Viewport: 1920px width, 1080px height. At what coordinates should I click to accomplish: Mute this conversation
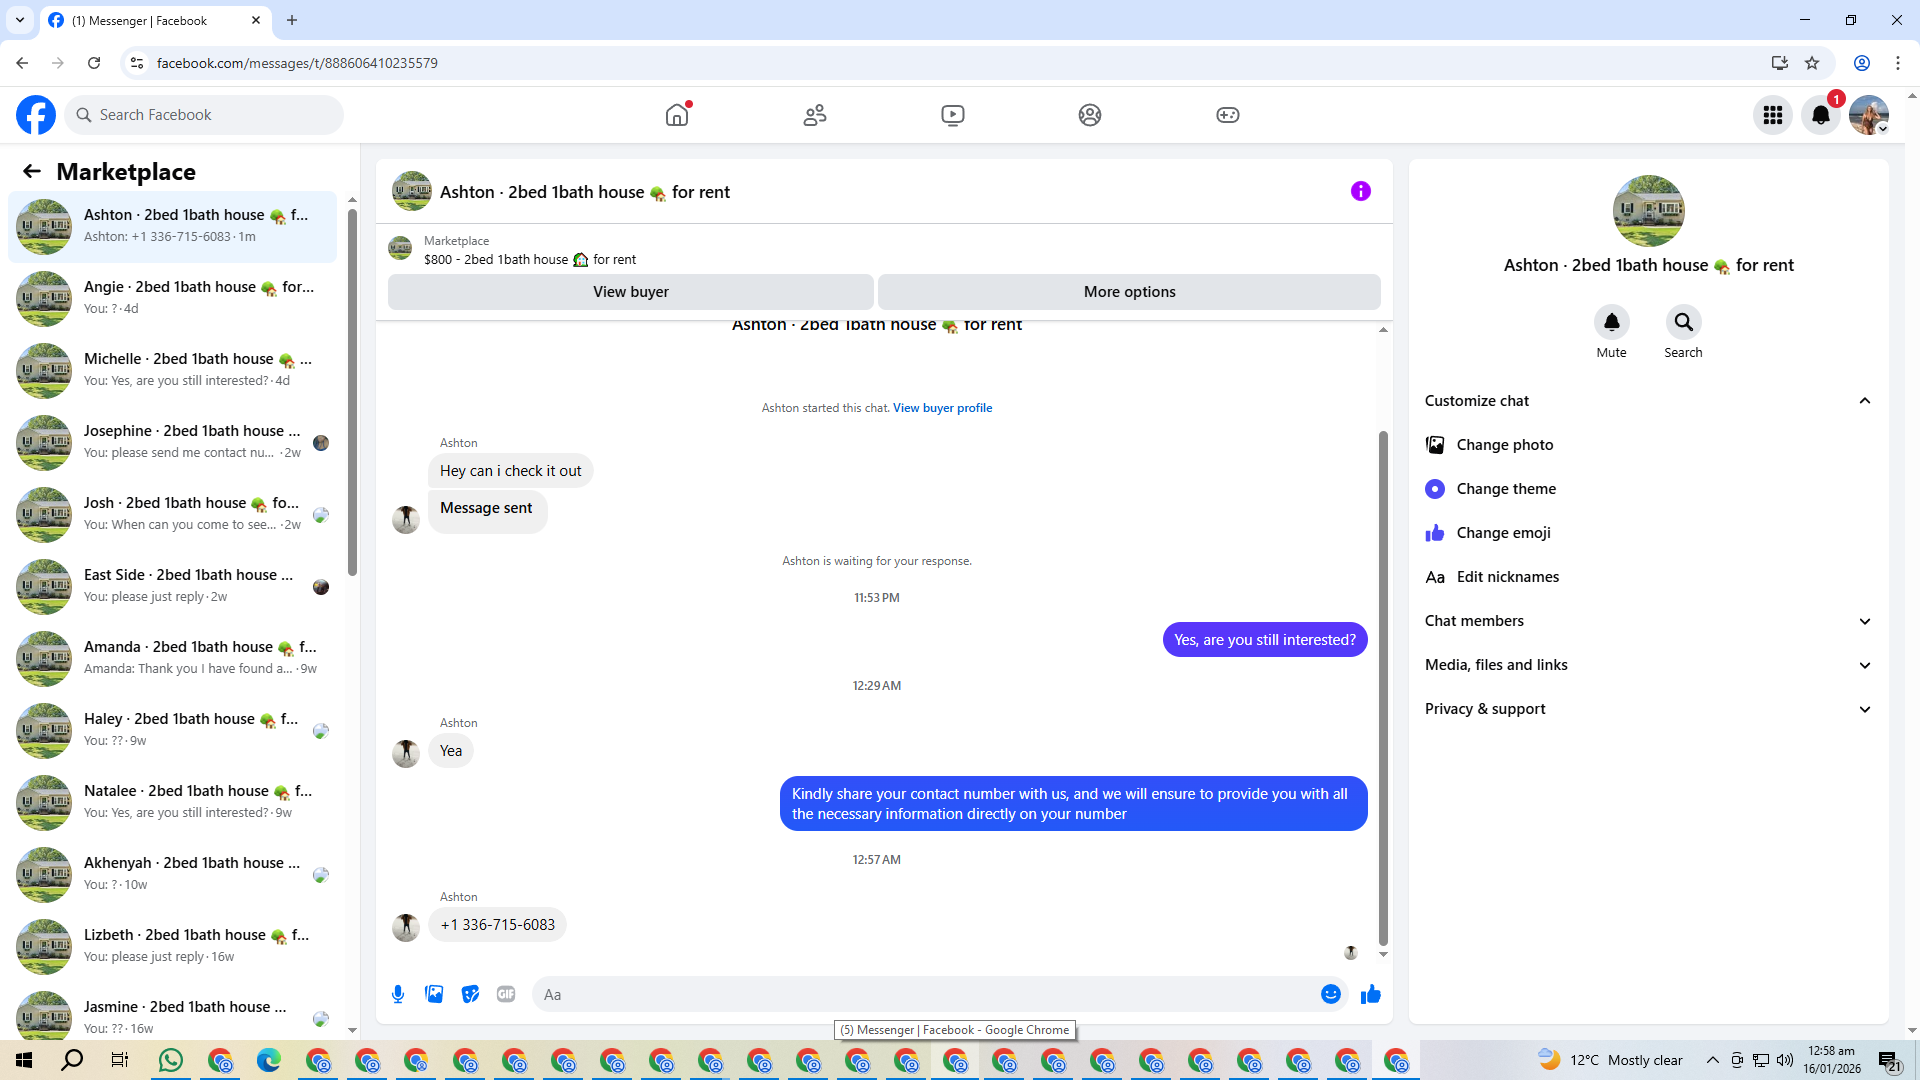(x=1611, y=323)
